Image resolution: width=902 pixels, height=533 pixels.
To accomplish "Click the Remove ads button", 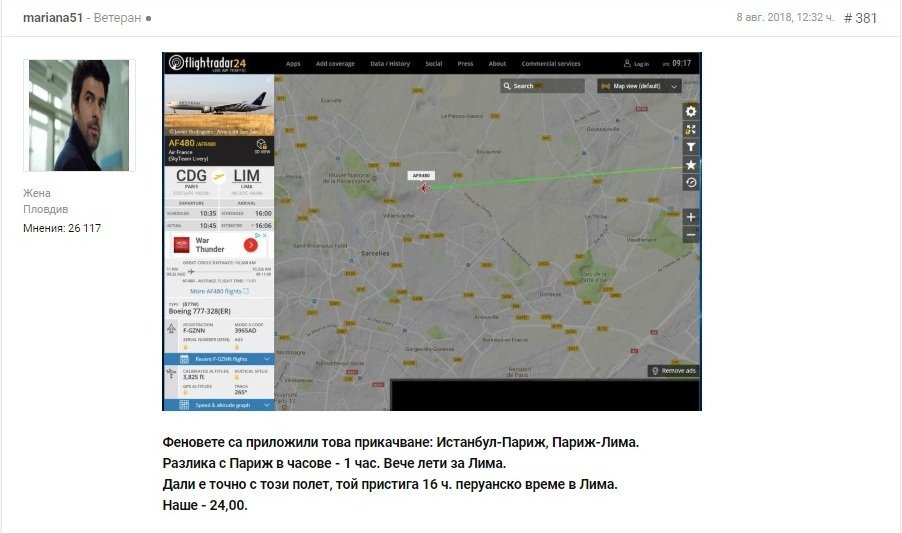I will (x=673, y=370).
